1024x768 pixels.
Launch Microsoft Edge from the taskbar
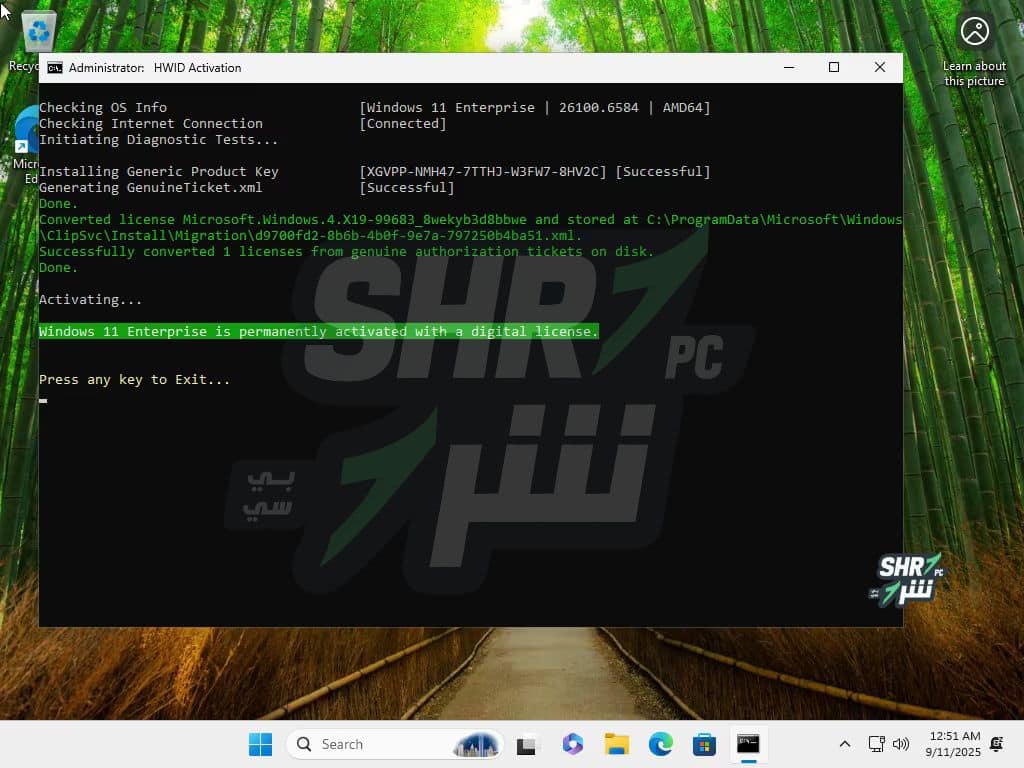[x=660, y=744]
